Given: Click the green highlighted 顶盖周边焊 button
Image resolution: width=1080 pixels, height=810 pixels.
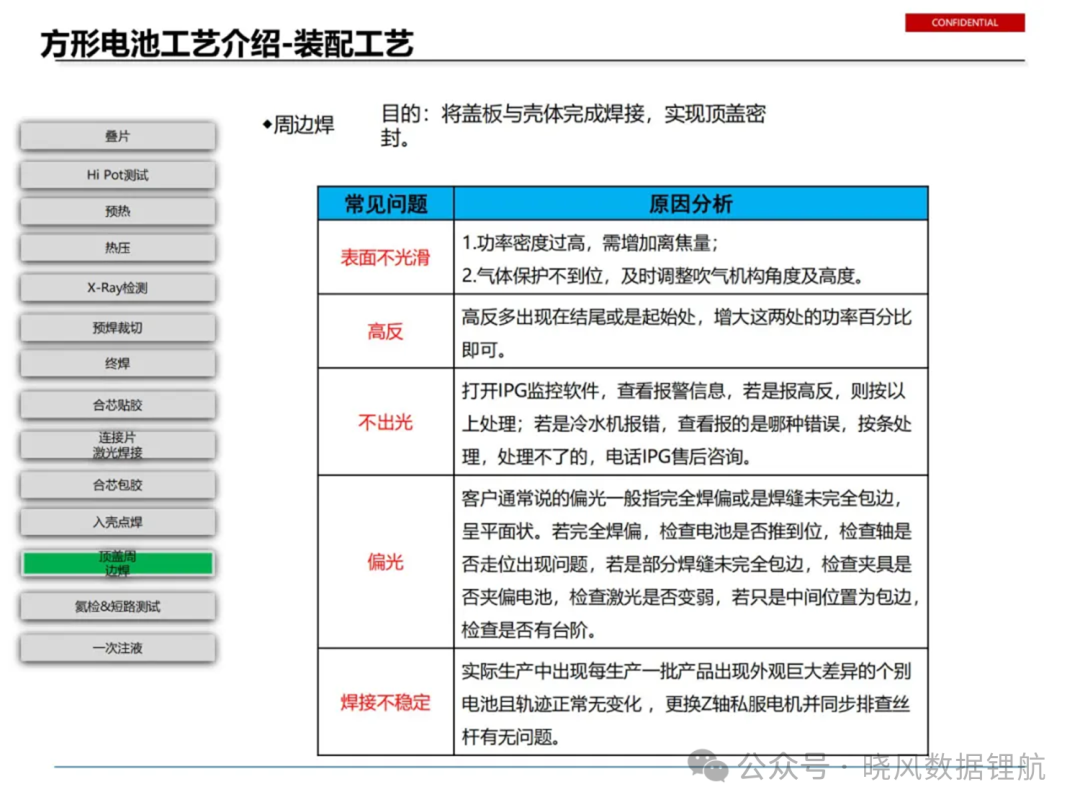Looking at the screenshot, I should (117, 563).
